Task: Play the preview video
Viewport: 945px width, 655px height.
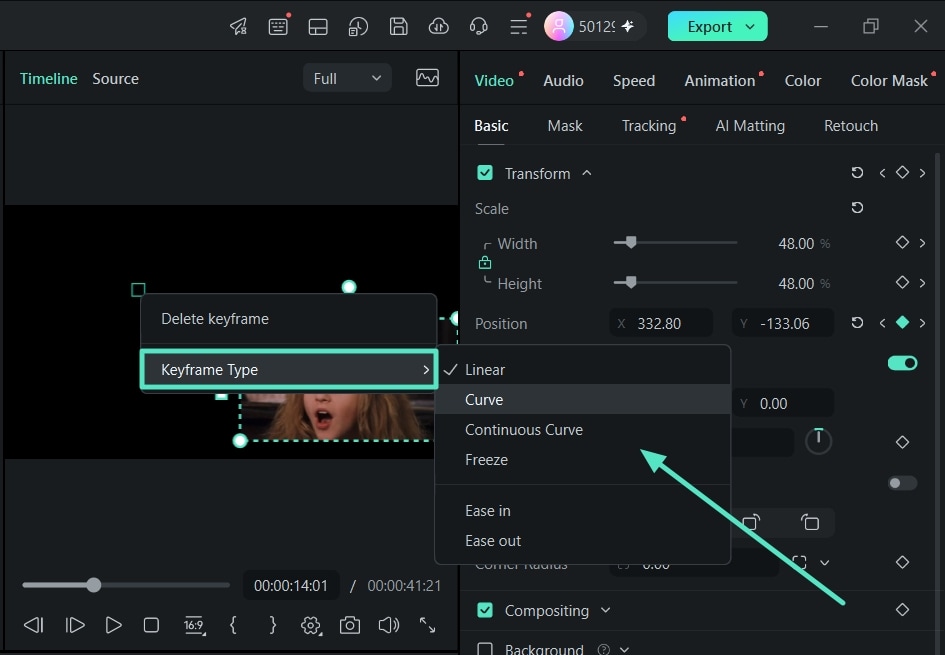Action: (x=113, y=625)
